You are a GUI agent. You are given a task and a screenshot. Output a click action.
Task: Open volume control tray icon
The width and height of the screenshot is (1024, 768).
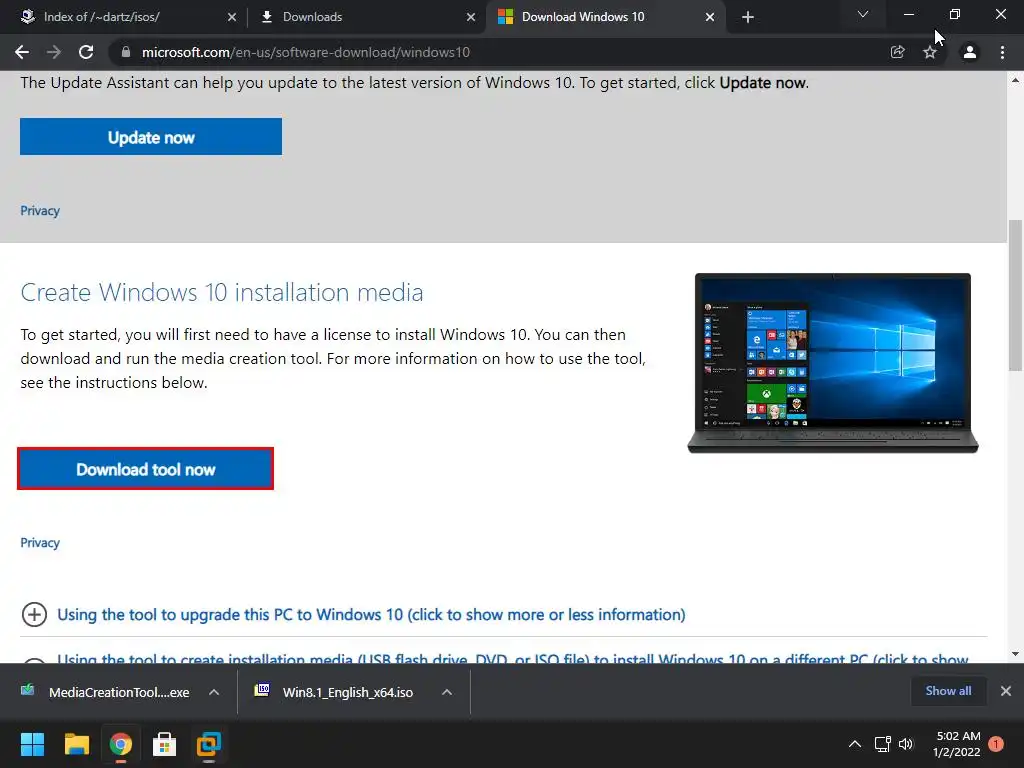pos(906,744)
